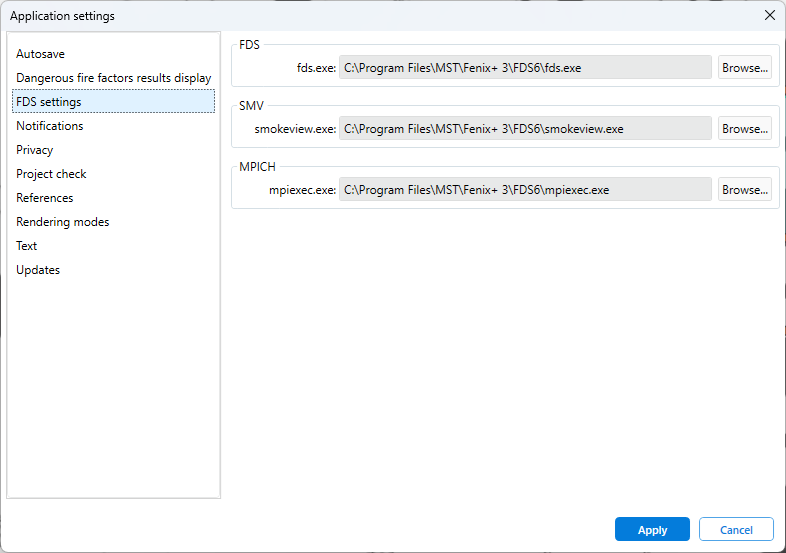
Task: Go to Privacy settings
Action: click(x=35, y=150)
